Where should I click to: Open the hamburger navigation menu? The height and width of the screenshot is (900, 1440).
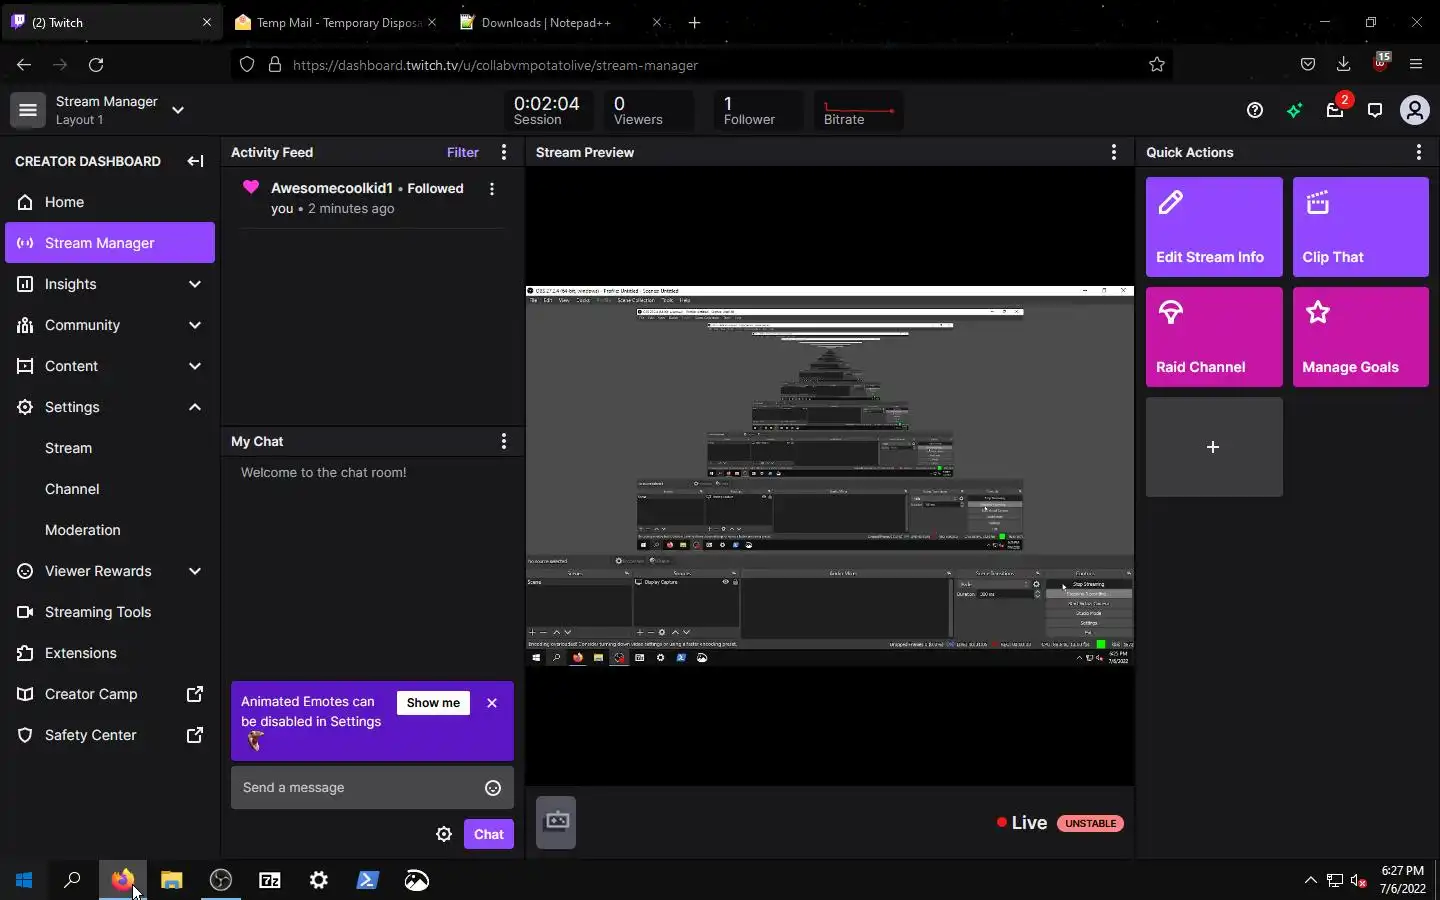28,110
